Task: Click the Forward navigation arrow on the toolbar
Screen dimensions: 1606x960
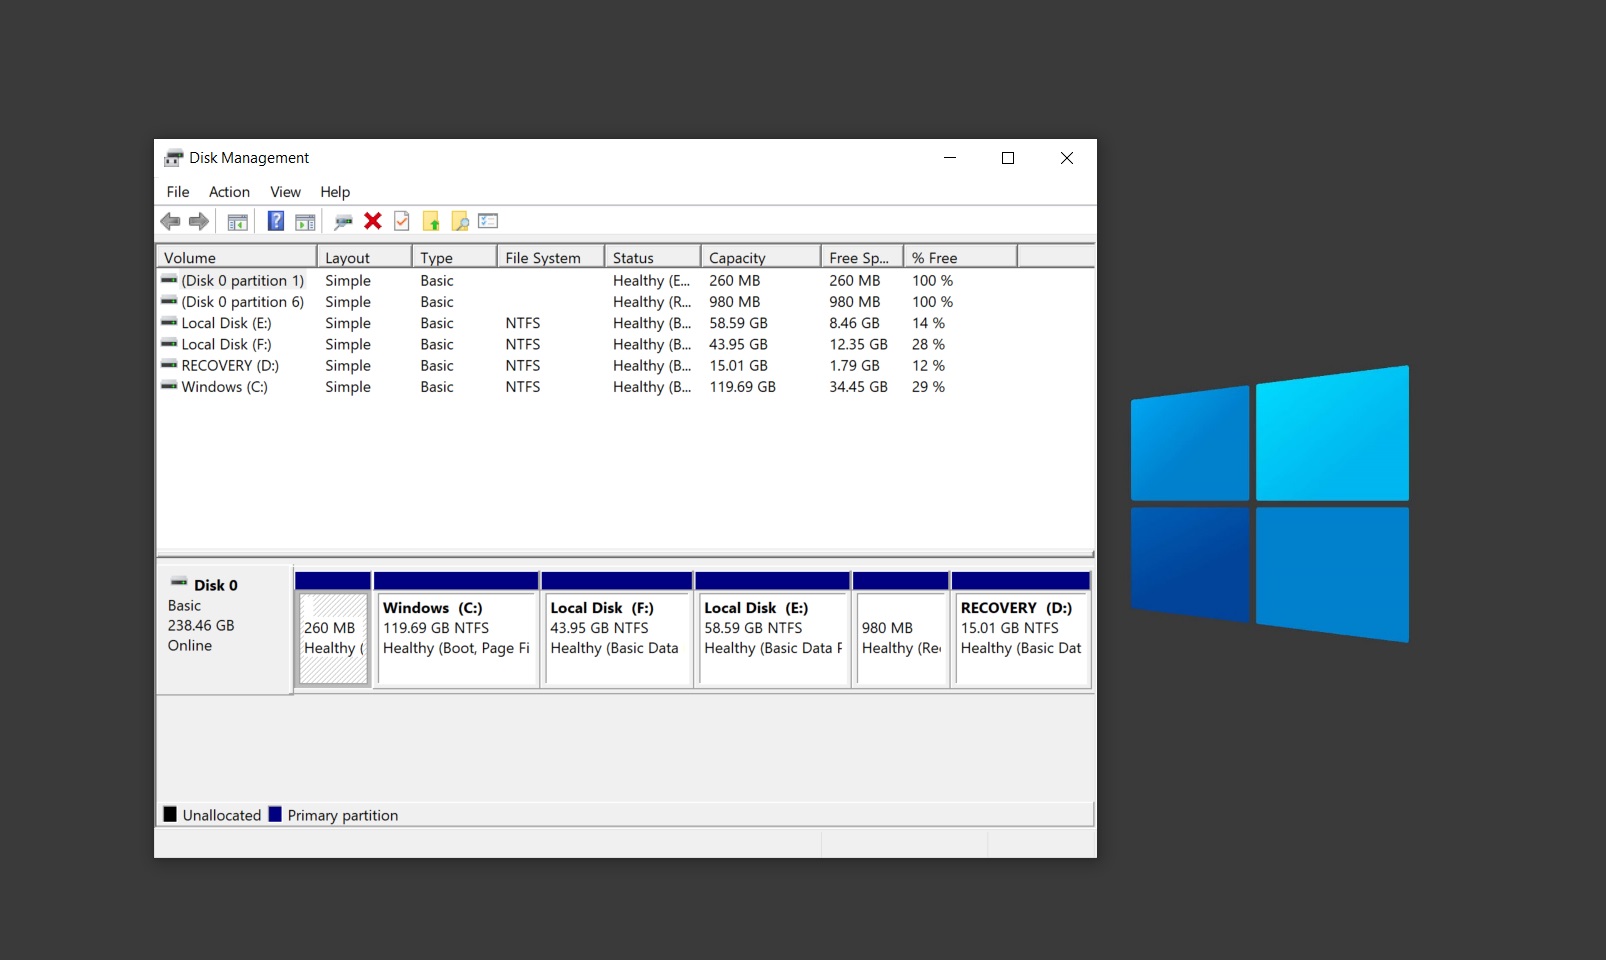Action: coord(198,221)
